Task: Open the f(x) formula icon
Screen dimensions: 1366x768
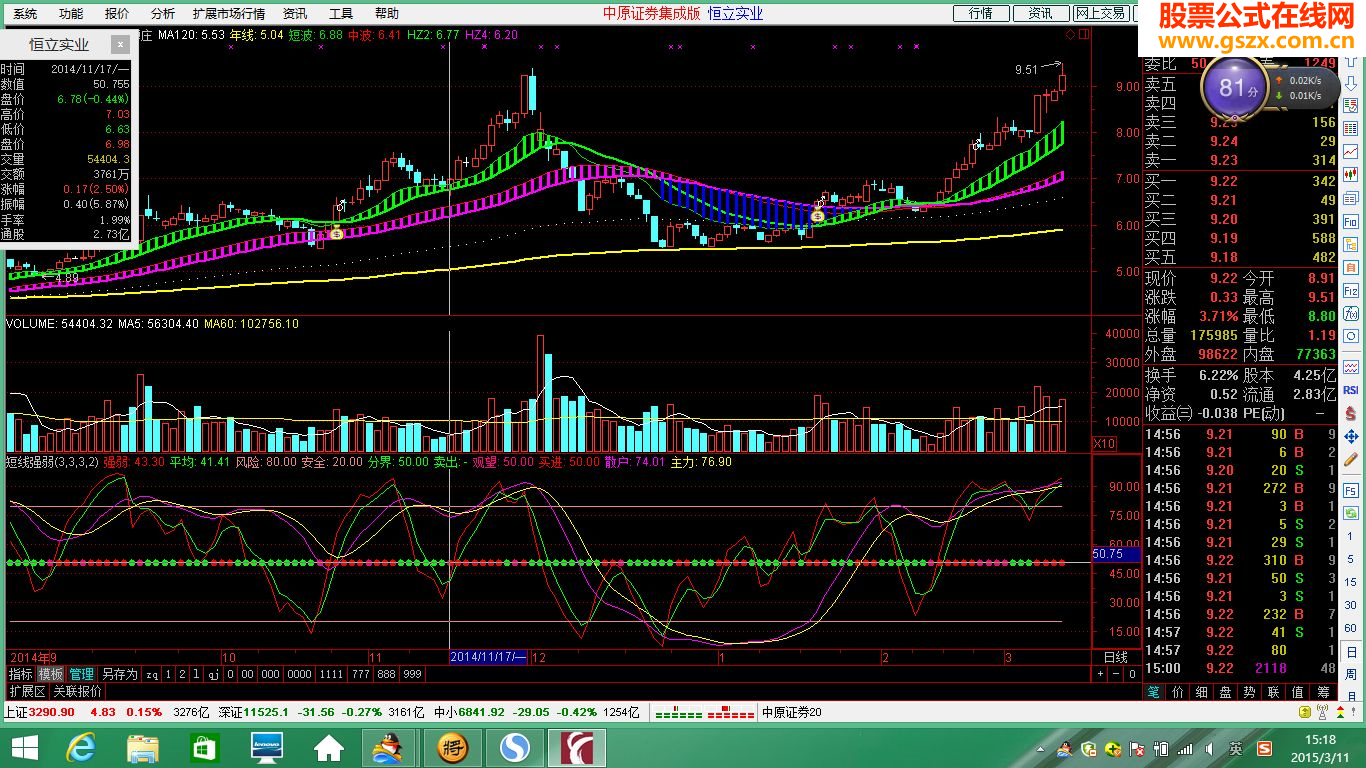Action: tap(1352, 313)
